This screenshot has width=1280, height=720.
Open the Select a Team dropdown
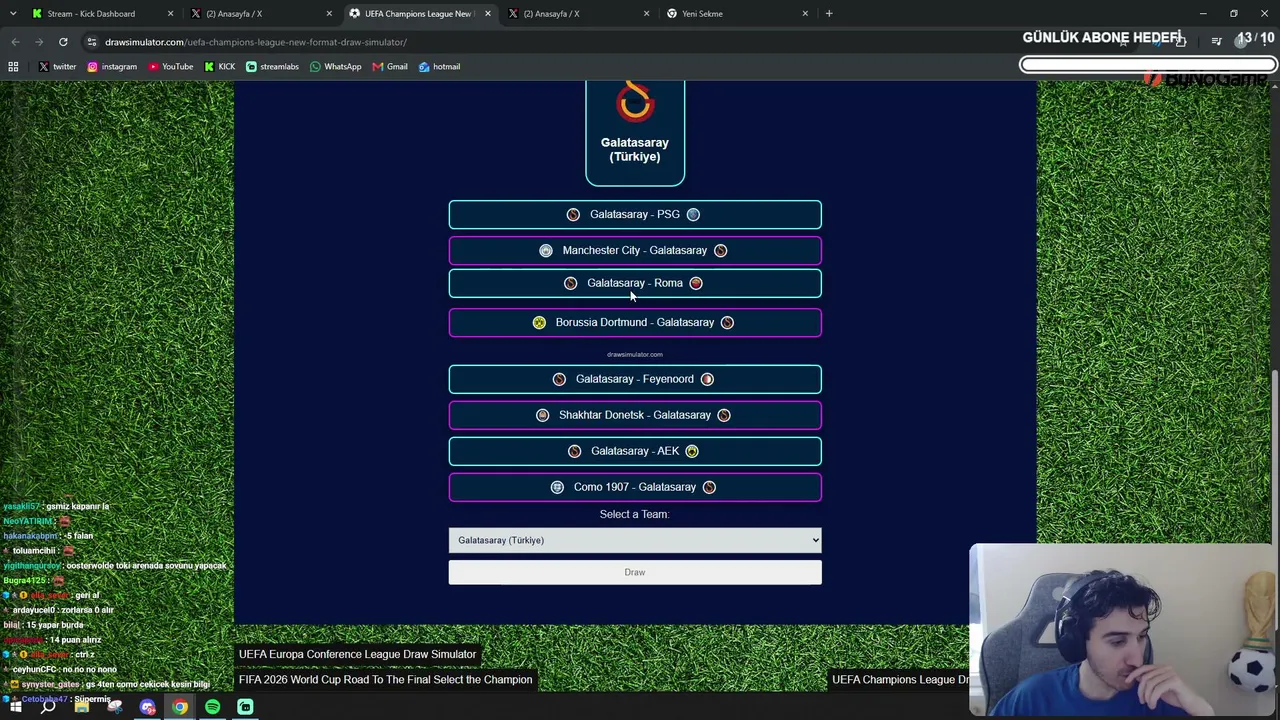click(x=635, y=540)
